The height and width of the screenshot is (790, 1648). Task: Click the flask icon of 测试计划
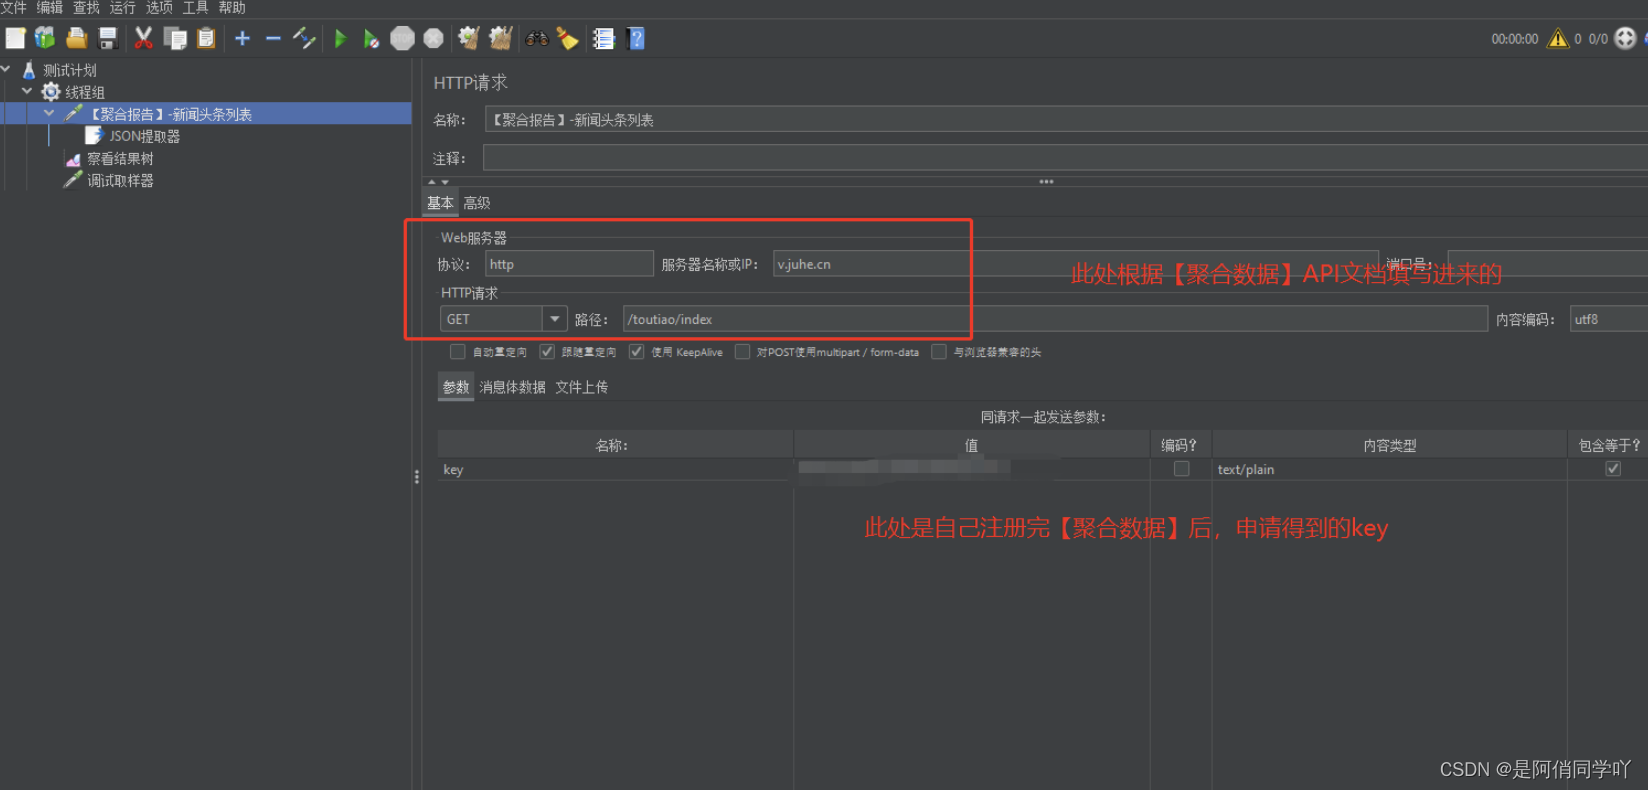(x=29, y=70)
